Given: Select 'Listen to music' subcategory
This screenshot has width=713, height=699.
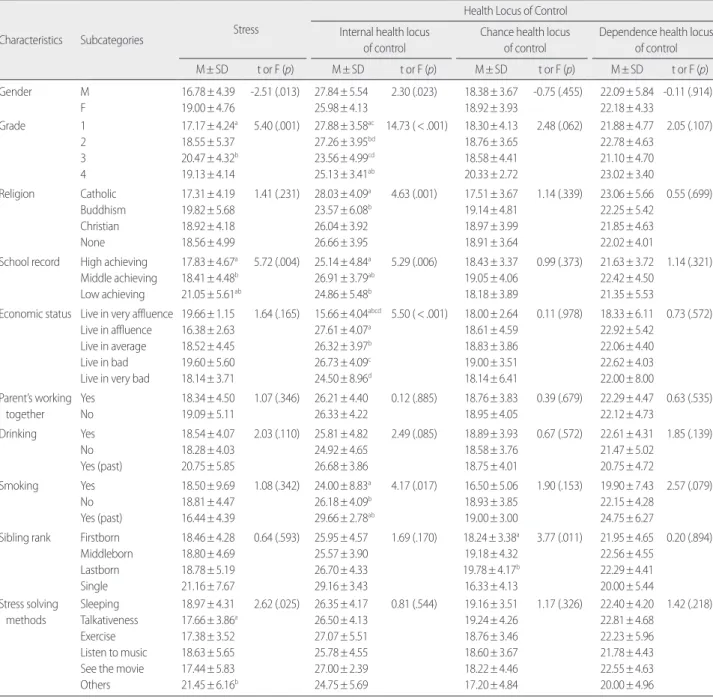Looking at the screenshot, I should tap(114, 653).
